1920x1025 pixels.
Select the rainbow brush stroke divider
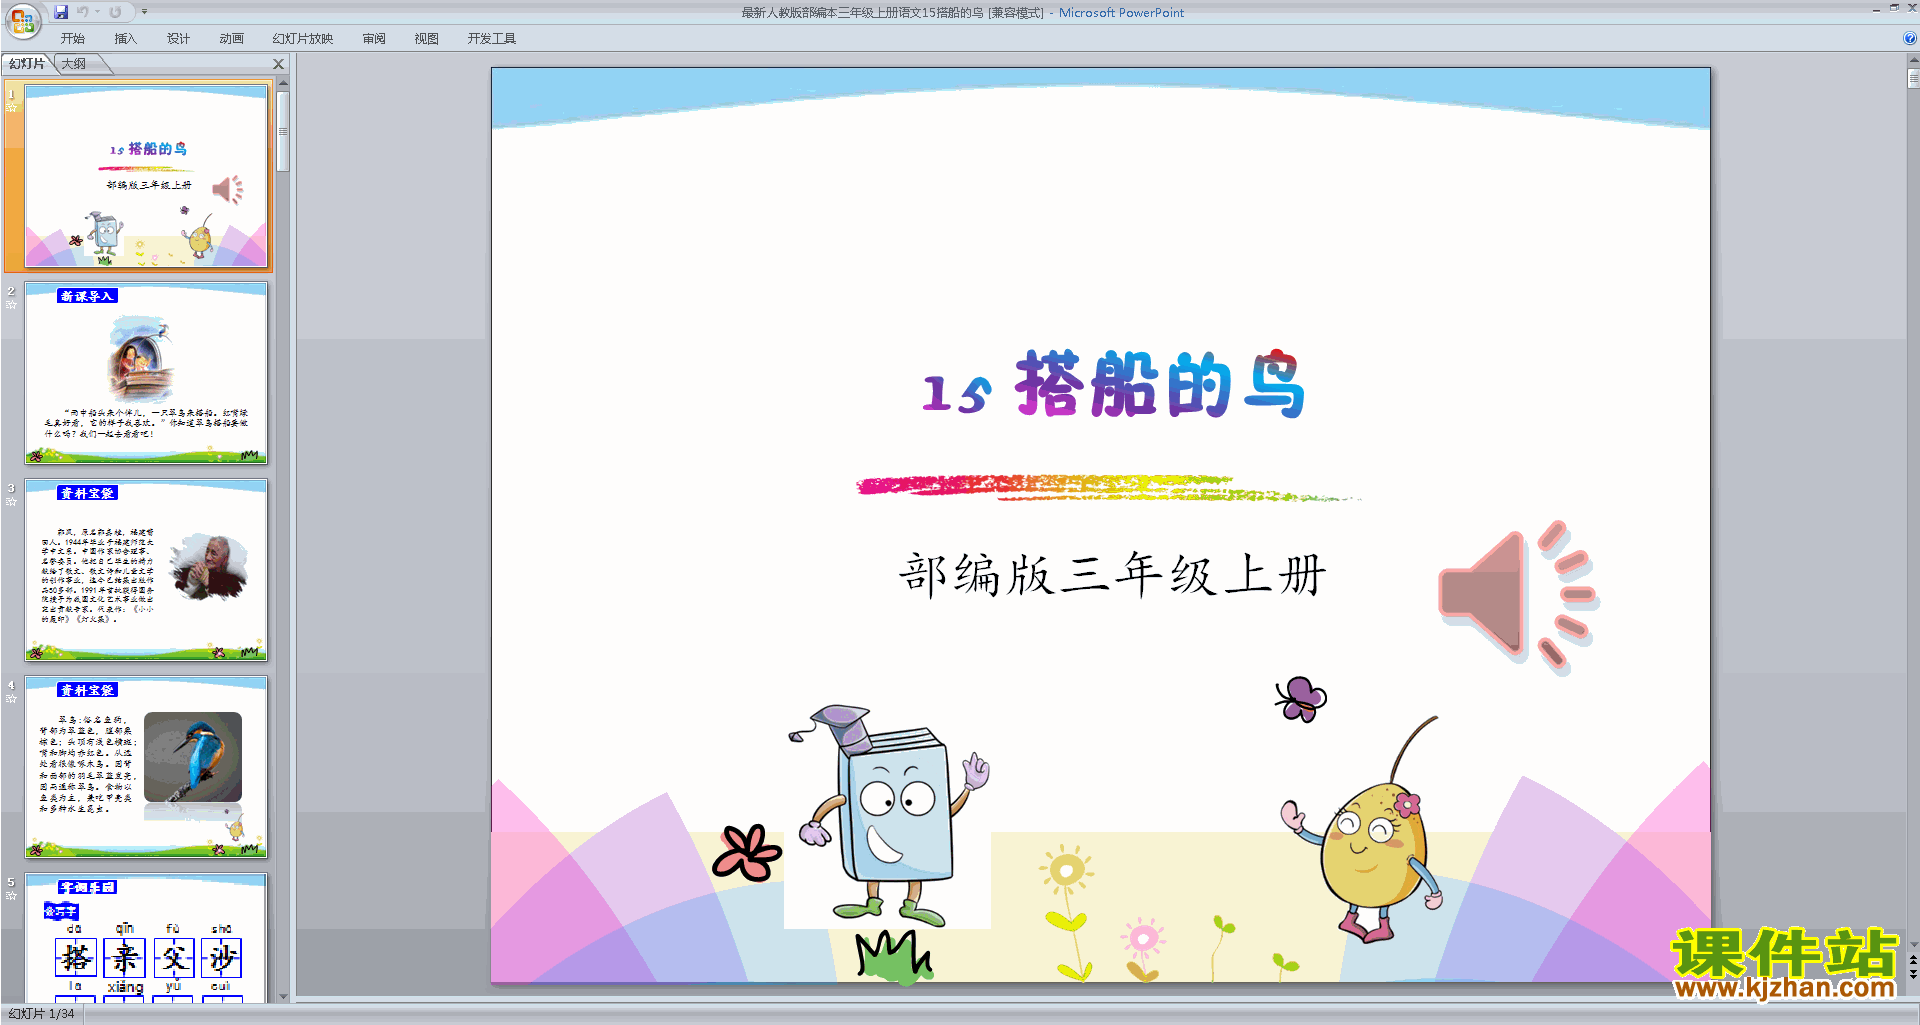tap(1108, 487)
